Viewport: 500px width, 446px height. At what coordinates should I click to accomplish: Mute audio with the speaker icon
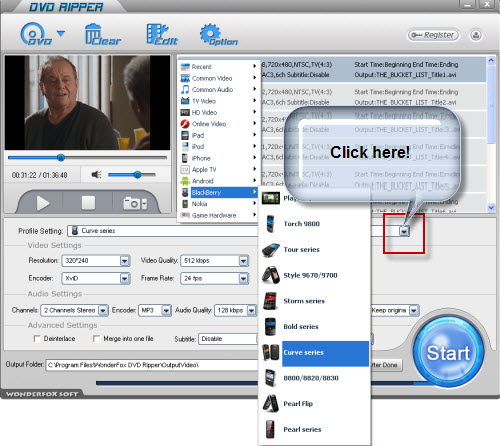[x=96, y=174]
